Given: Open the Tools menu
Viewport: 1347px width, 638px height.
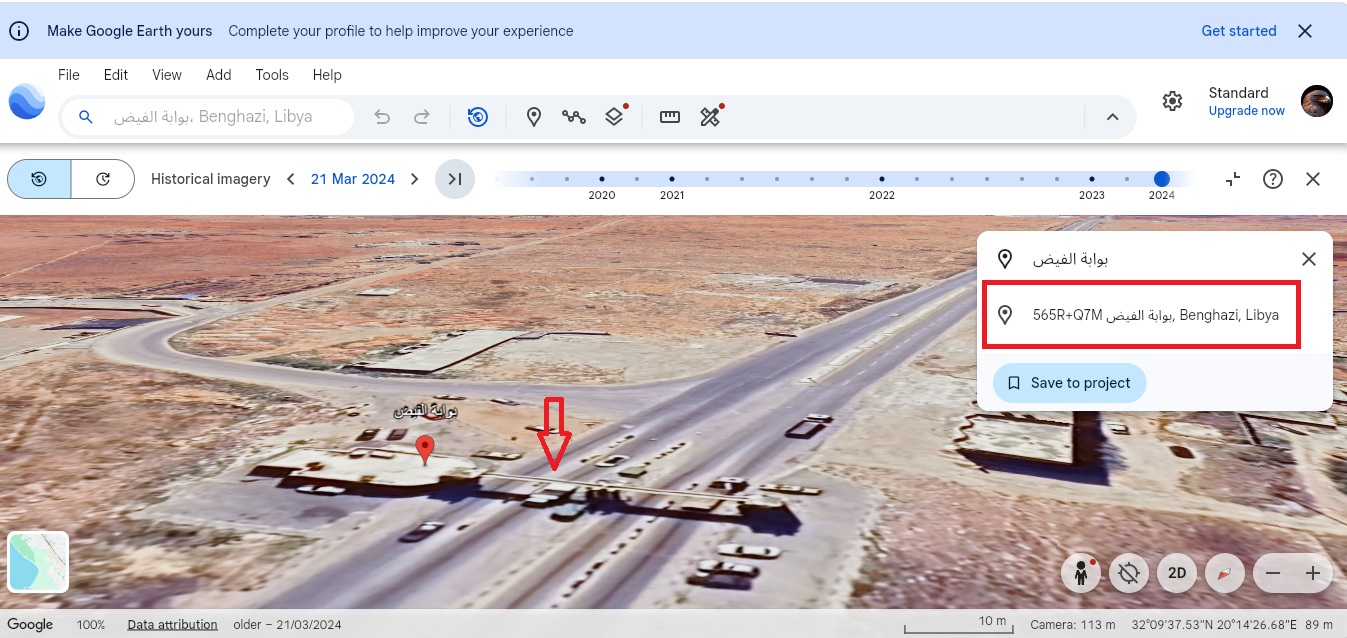Looking at the screenshot, I should (272, 75).
